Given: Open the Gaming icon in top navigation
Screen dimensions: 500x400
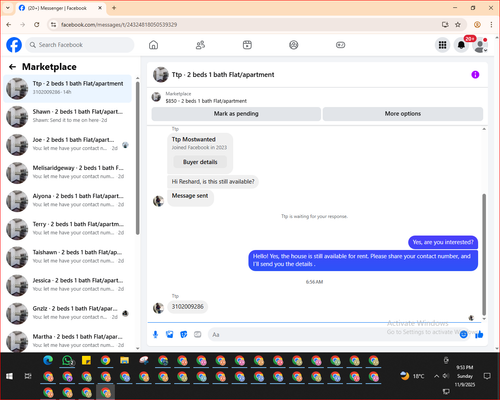Looking at the screenshot, I should coord(340,45).
